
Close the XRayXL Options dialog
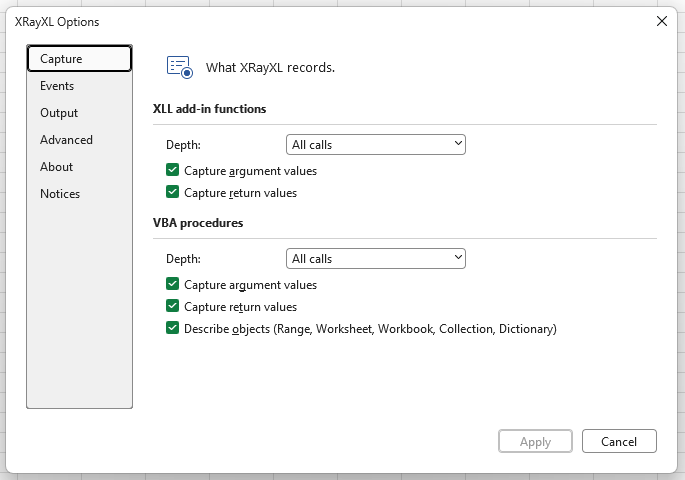662,21
